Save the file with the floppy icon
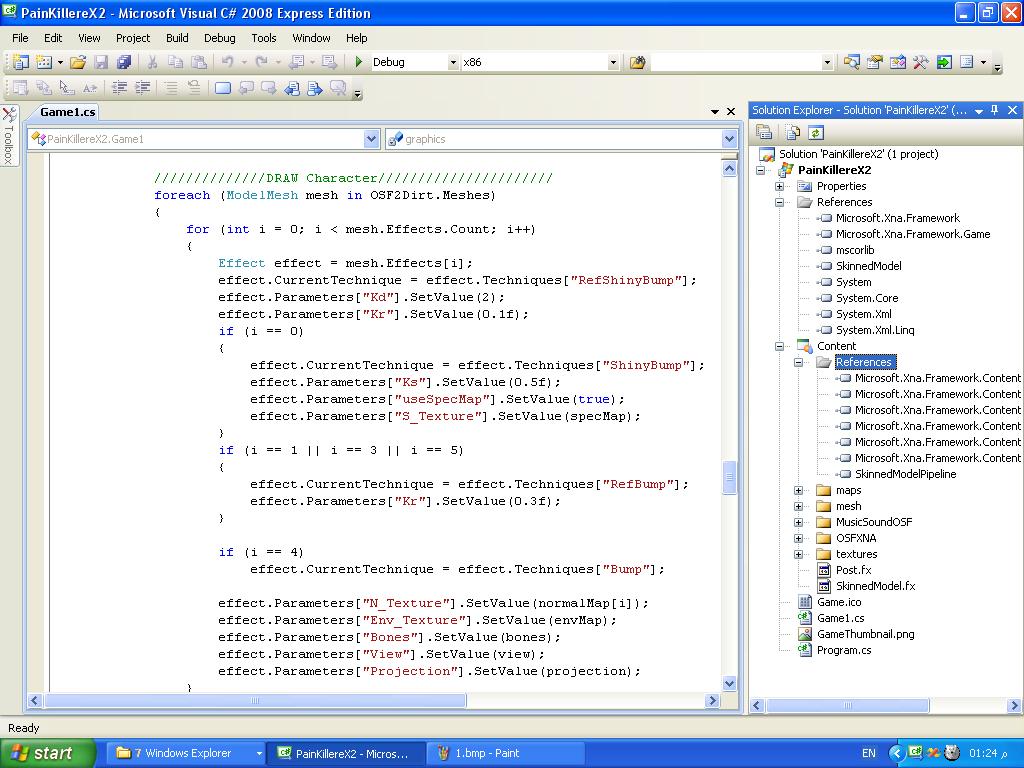Image resolution: width=1024 pixels, height=768 pixels. pyautogui.click(x=101, y=62)
